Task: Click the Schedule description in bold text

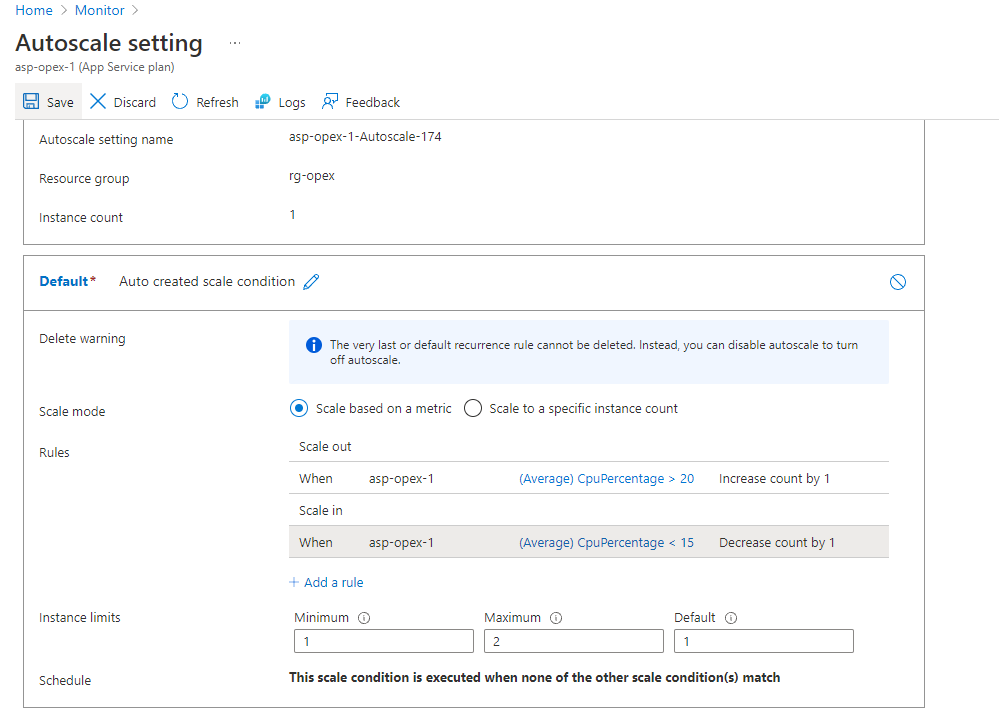Action: pyautogui.click(x=535, y=677)
